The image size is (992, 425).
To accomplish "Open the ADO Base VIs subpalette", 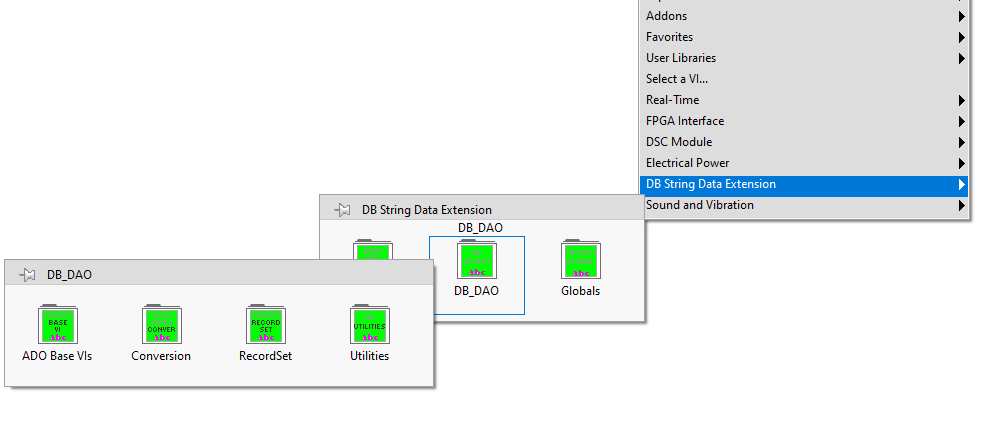I will 58,324.
